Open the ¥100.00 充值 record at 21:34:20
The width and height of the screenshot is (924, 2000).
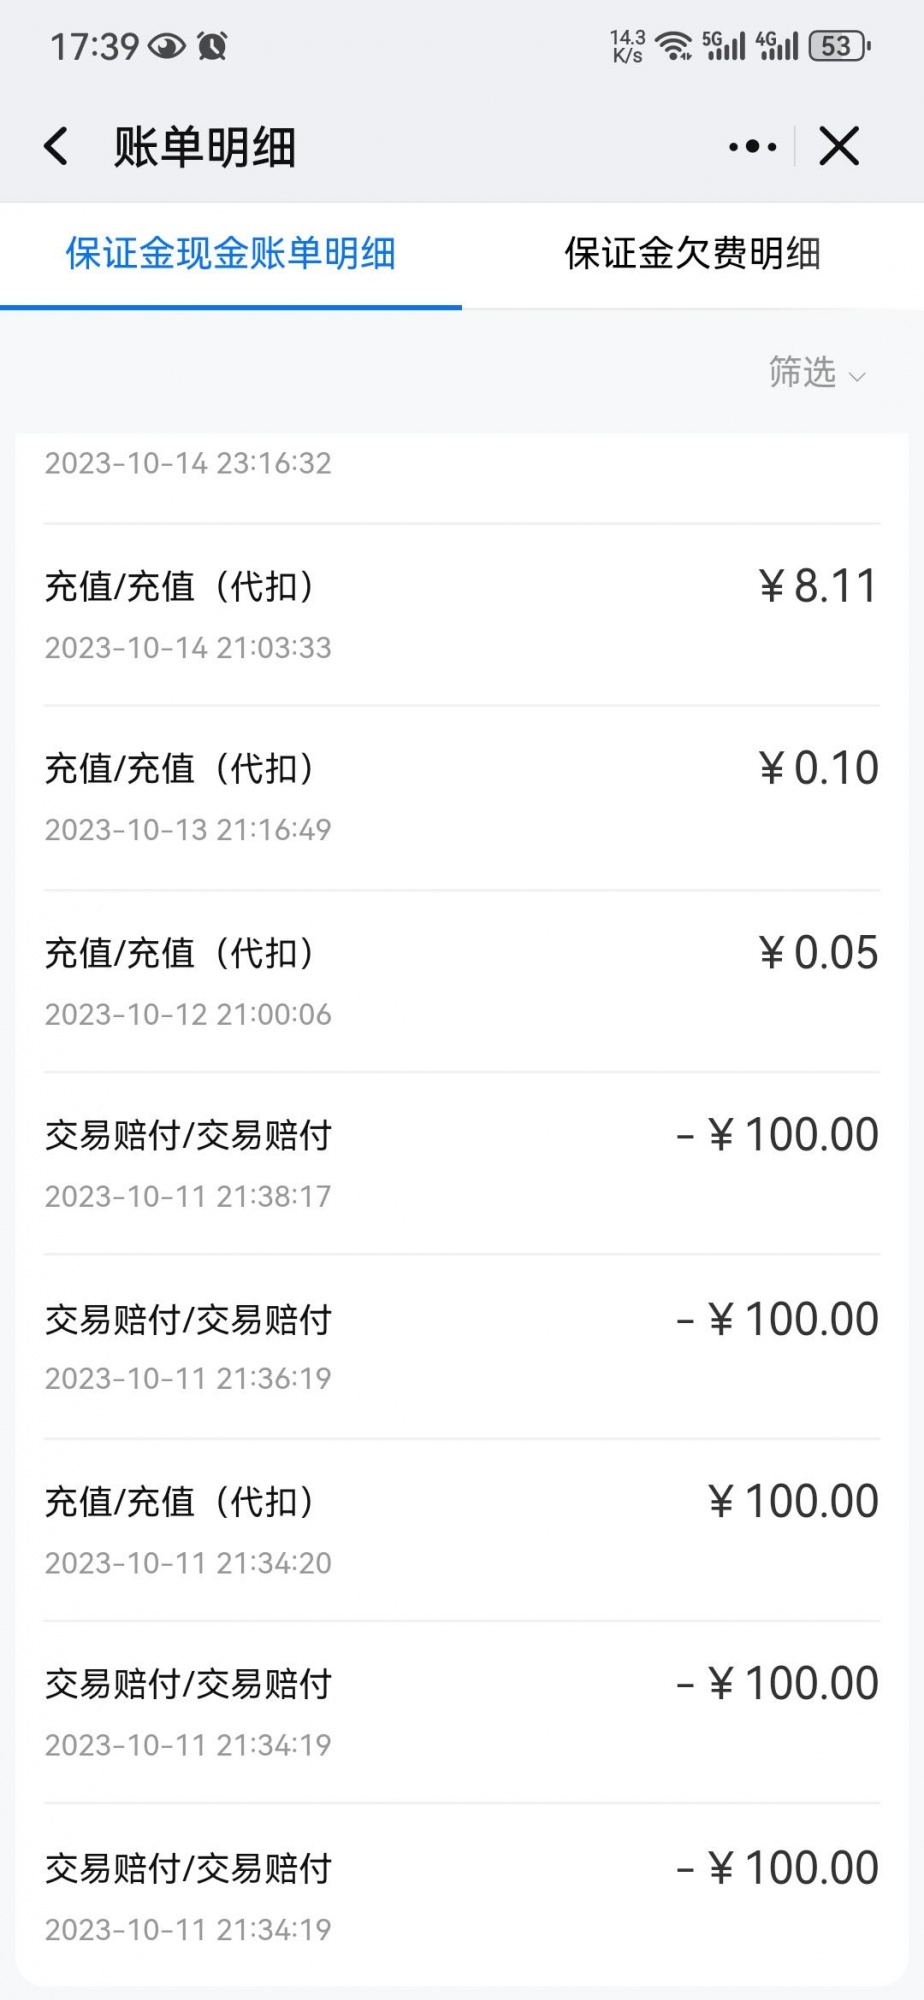tap(462, 1530)
